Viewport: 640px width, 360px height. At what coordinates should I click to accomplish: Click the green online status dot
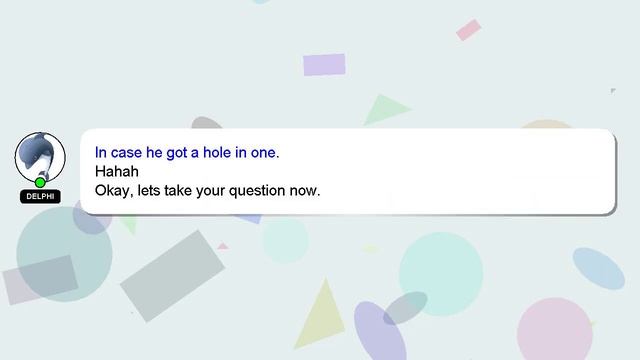pyautogui.click(x=40, y=182)
